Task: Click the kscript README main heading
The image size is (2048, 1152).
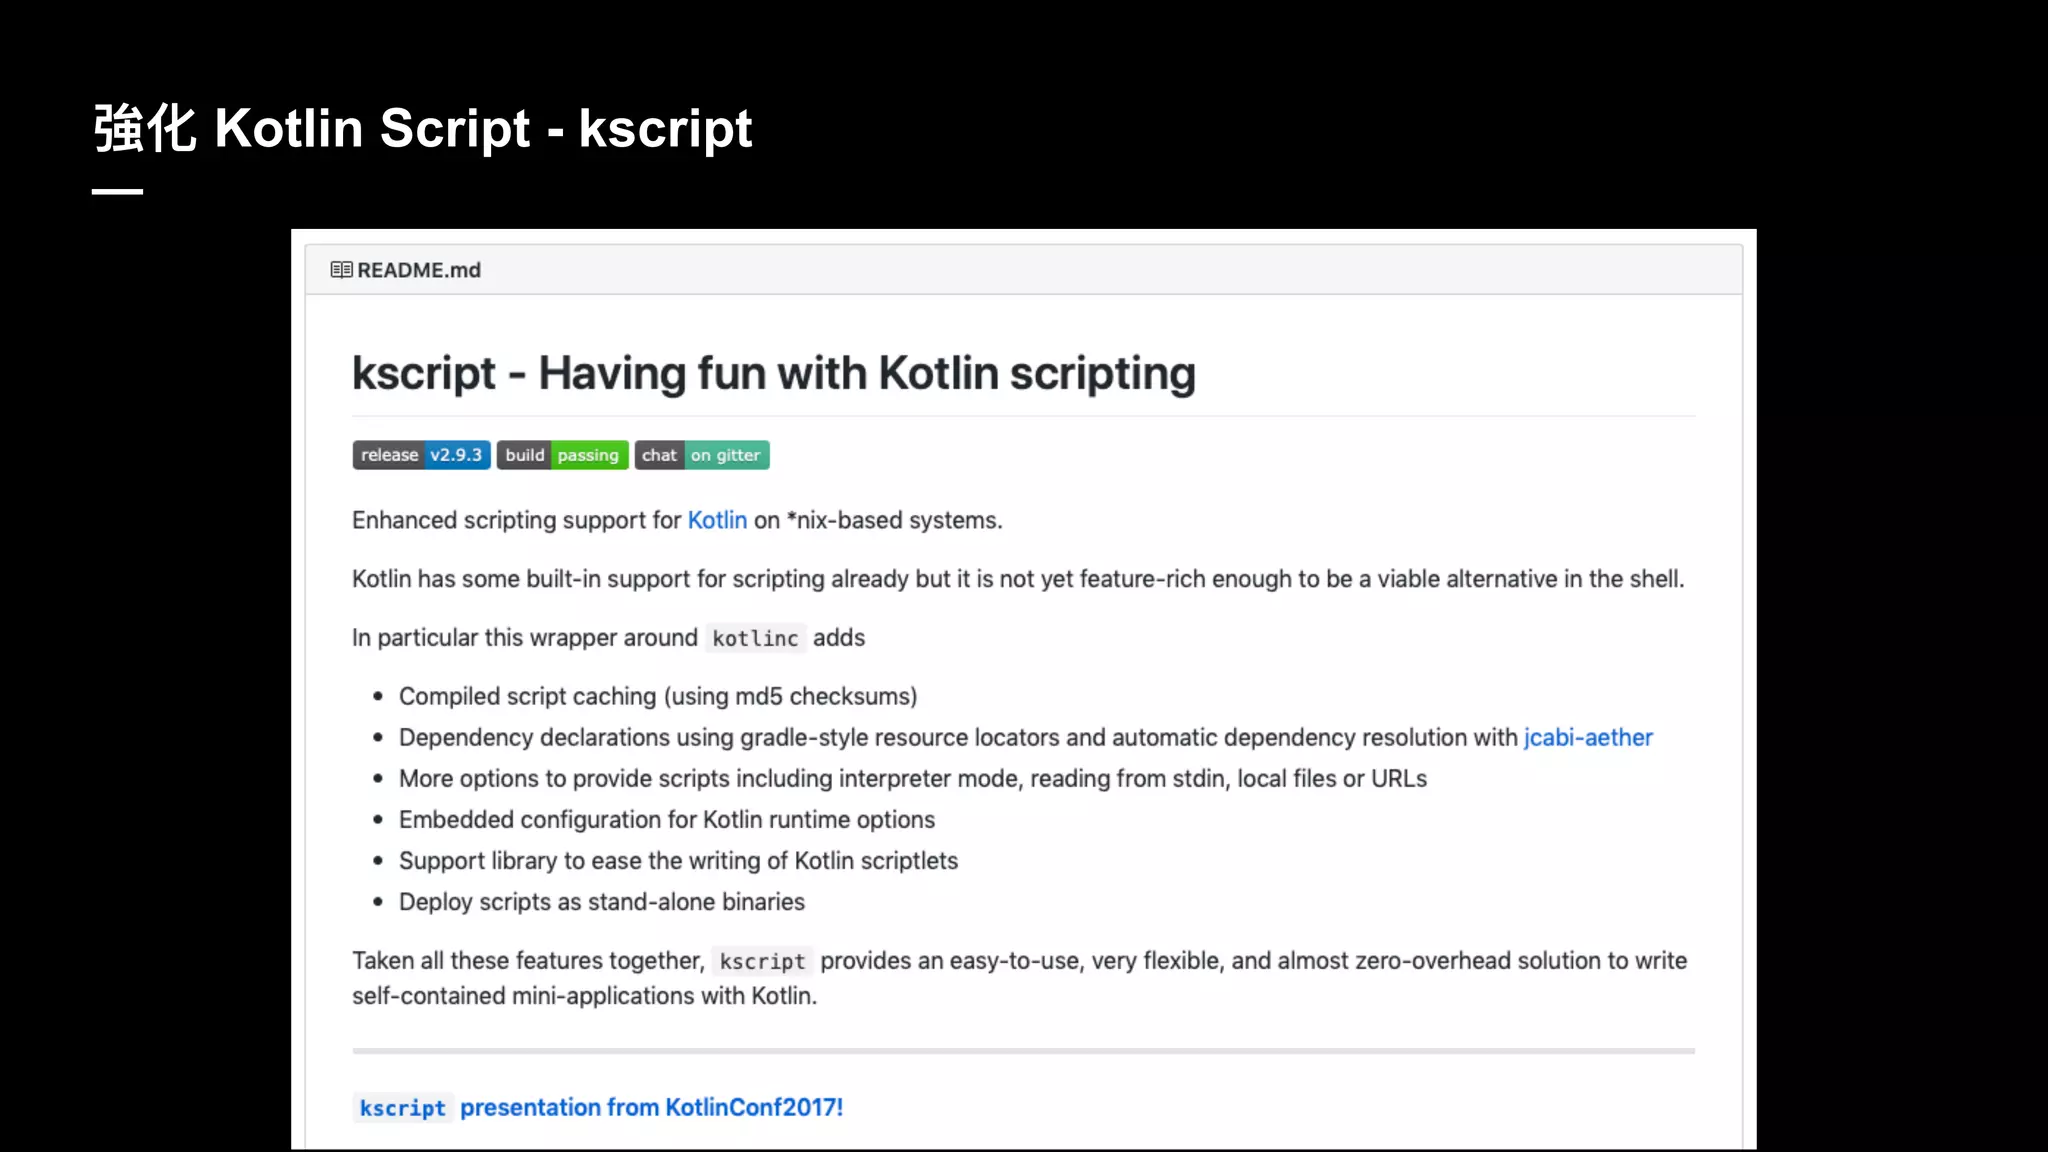Action: click(x=773, y=373)
